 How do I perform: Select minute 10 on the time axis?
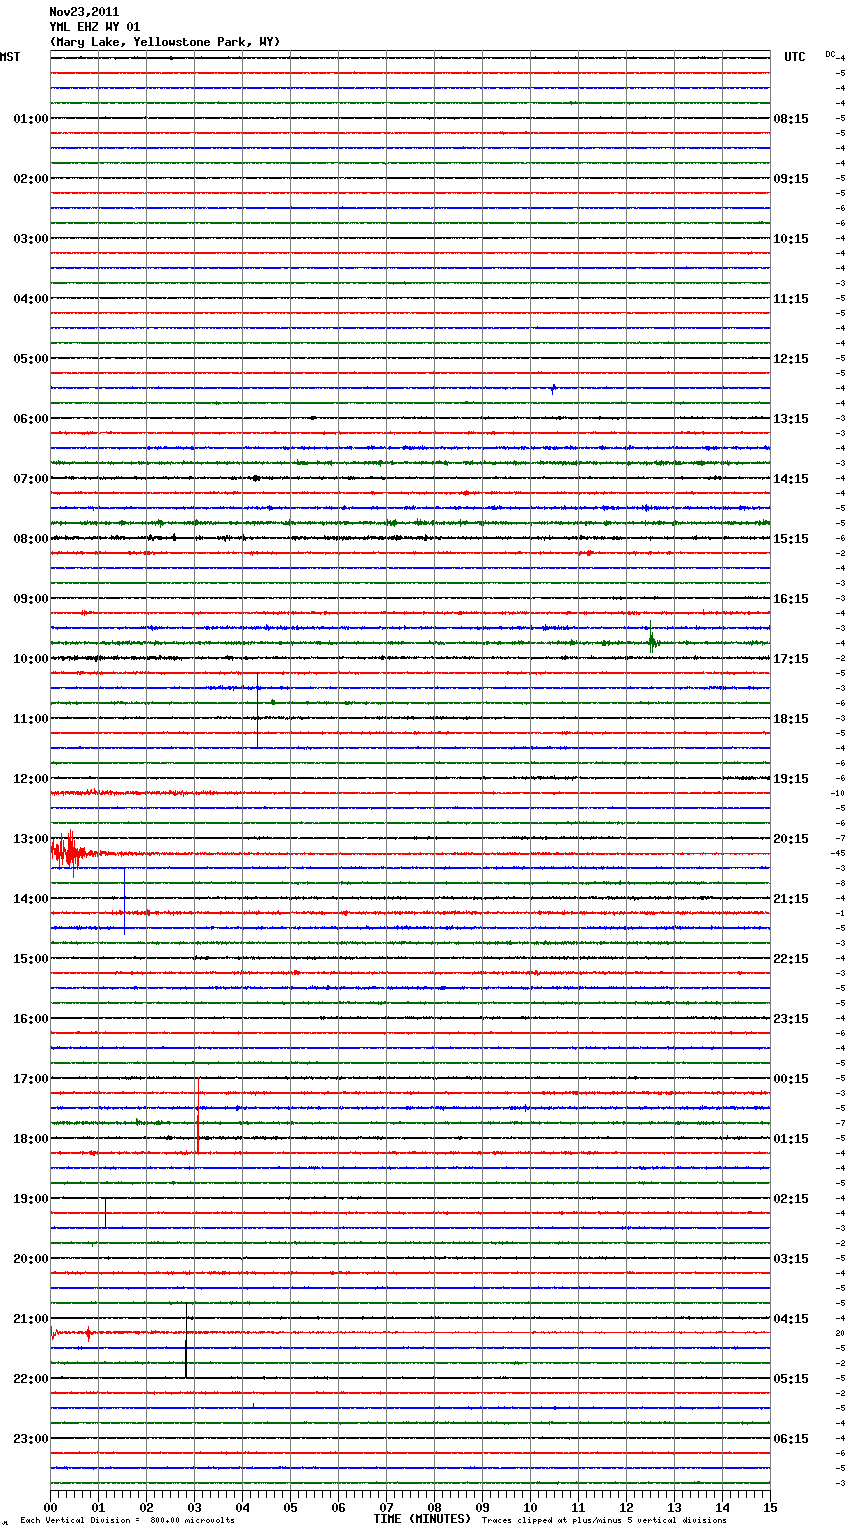pos(530,1507)
